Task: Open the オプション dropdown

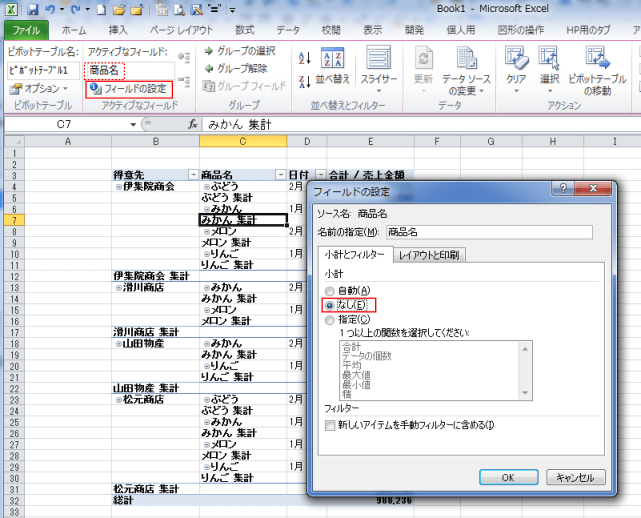Action: (x=38, y=88)
